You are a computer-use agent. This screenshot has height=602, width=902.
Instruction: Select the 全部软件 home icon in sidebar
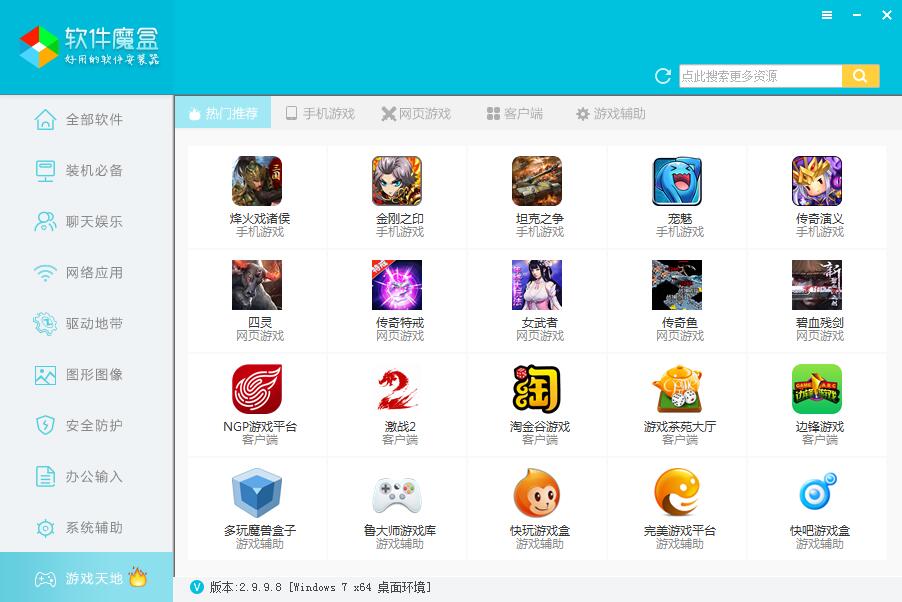coord(45,118)
